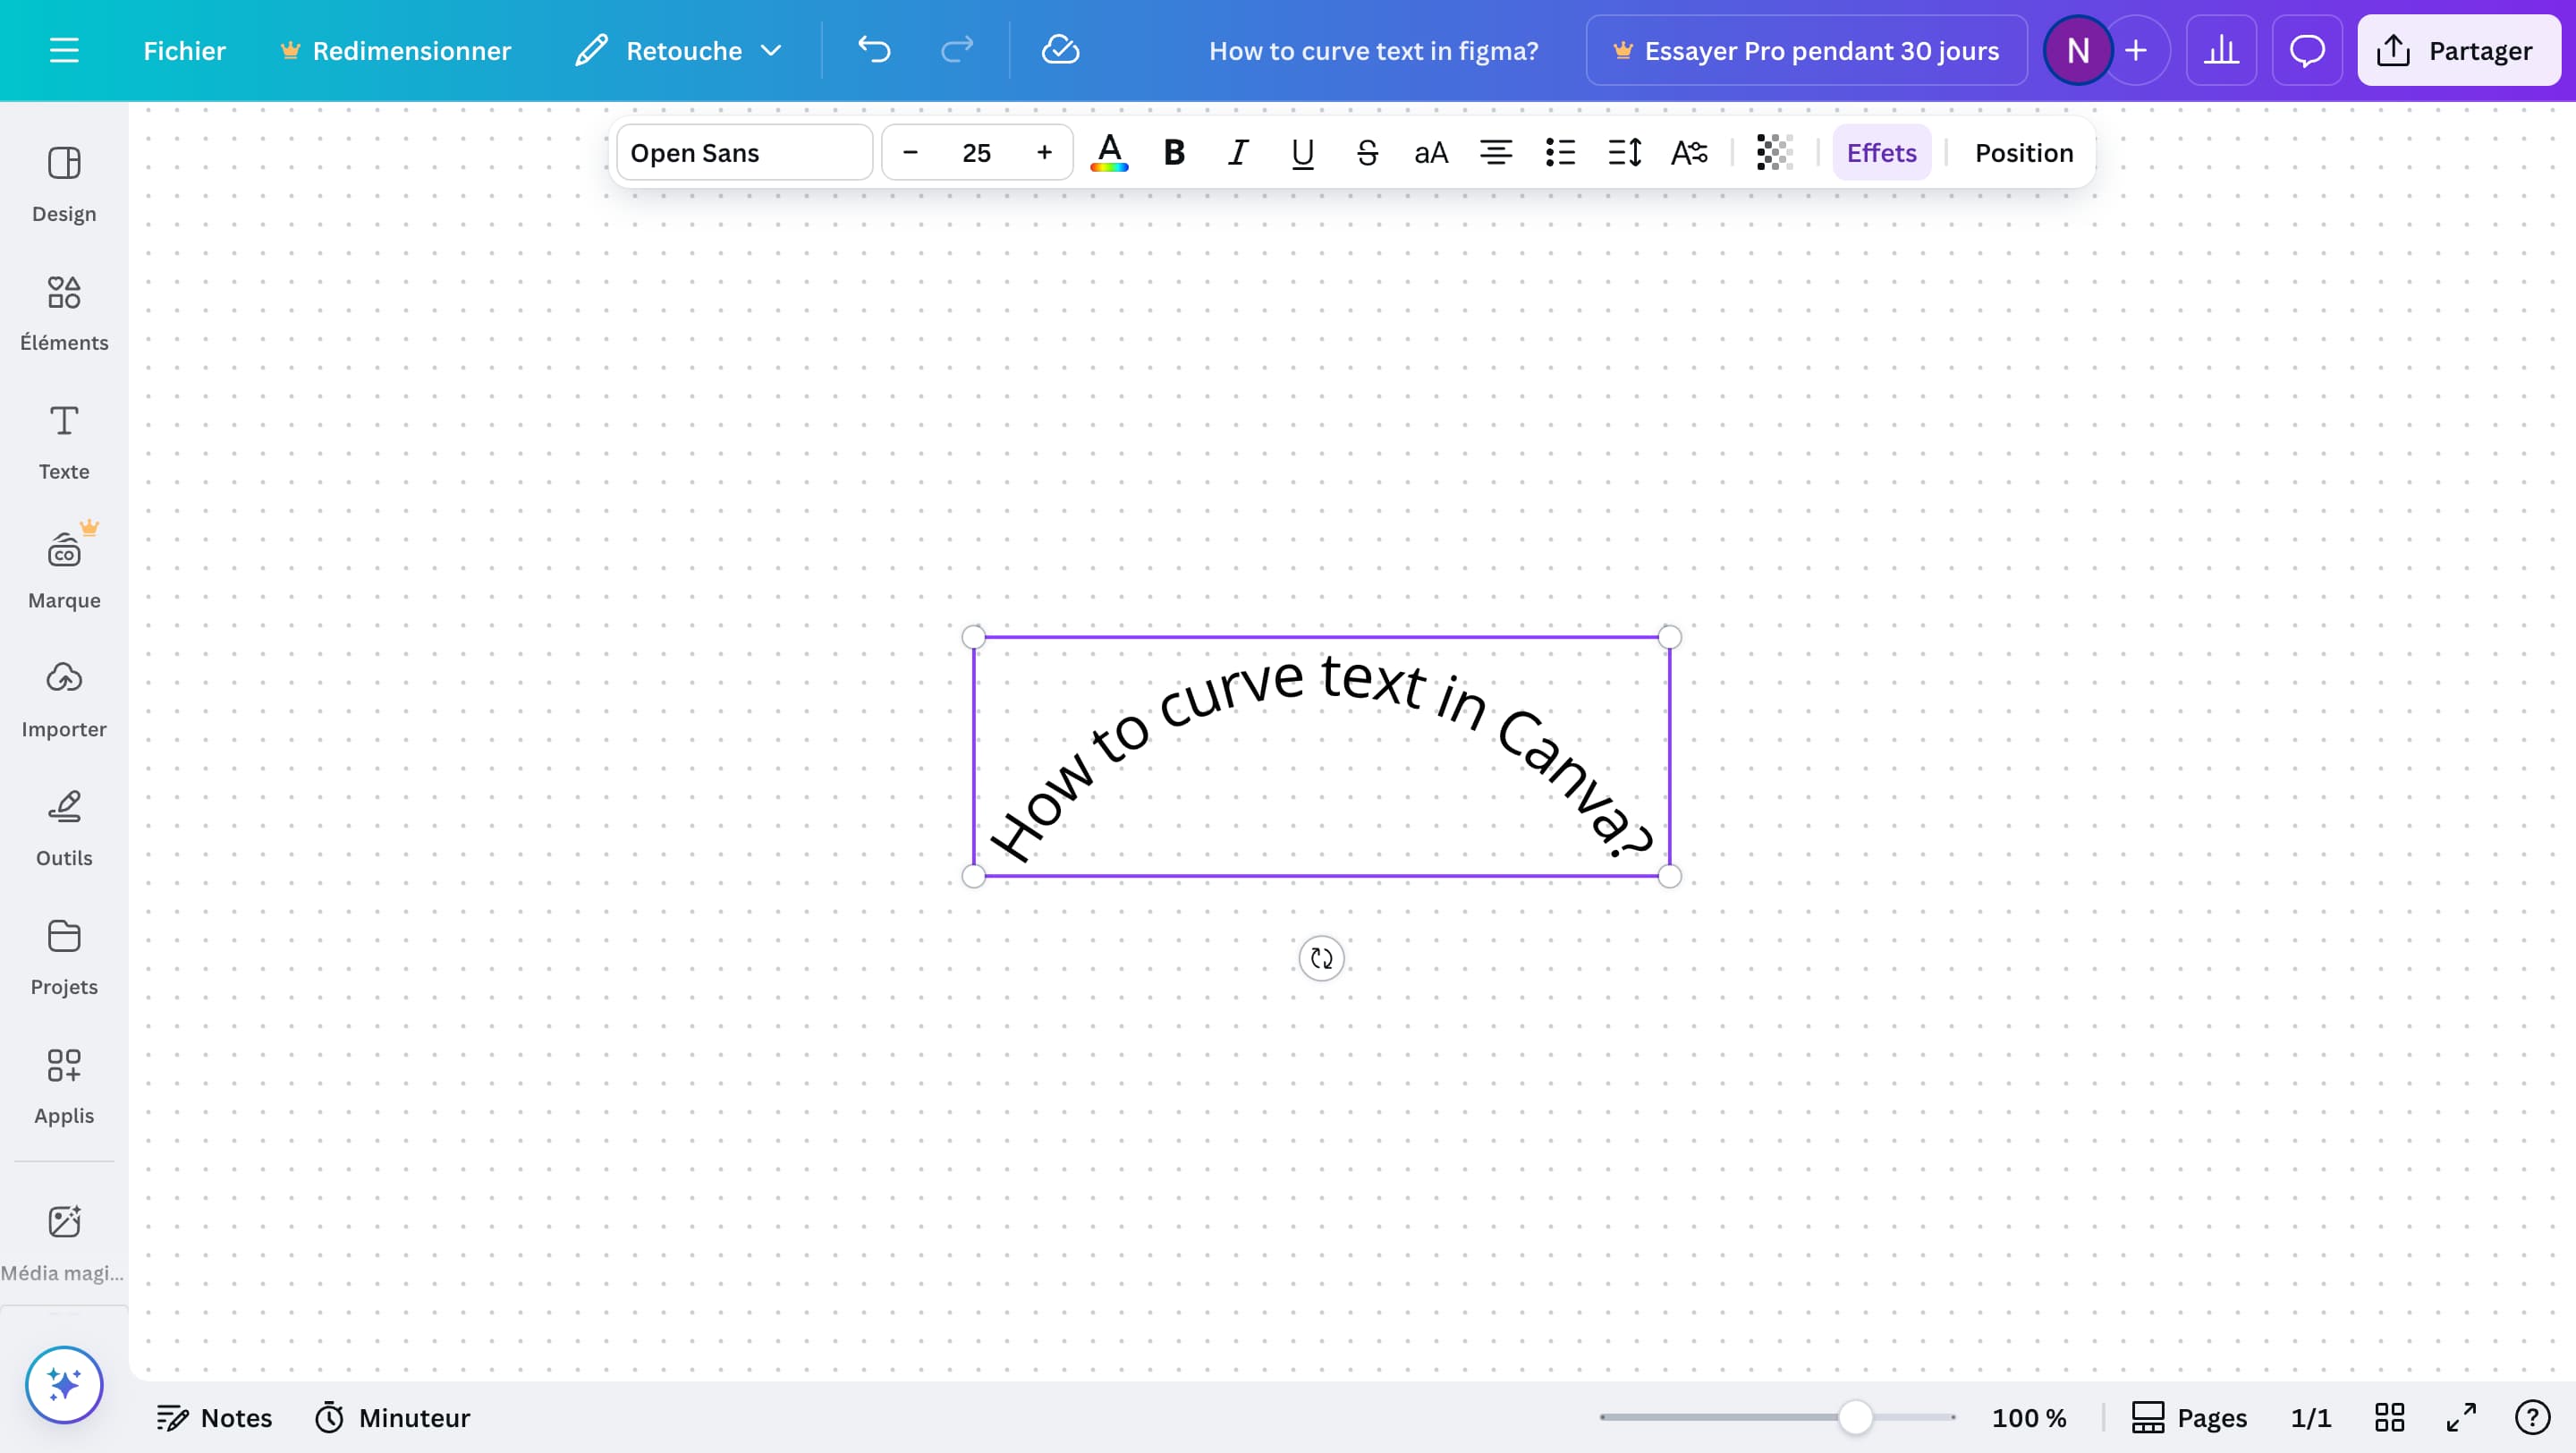Open the Notes panel
This screenshot has height=1453, width=2576.
[215, 1418]
